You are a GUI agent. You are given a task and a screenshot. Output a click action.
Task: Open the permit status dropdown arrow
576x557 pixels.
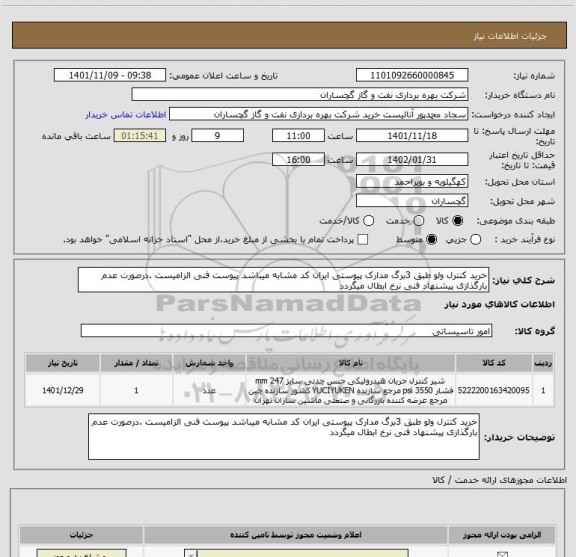[191, 554]
